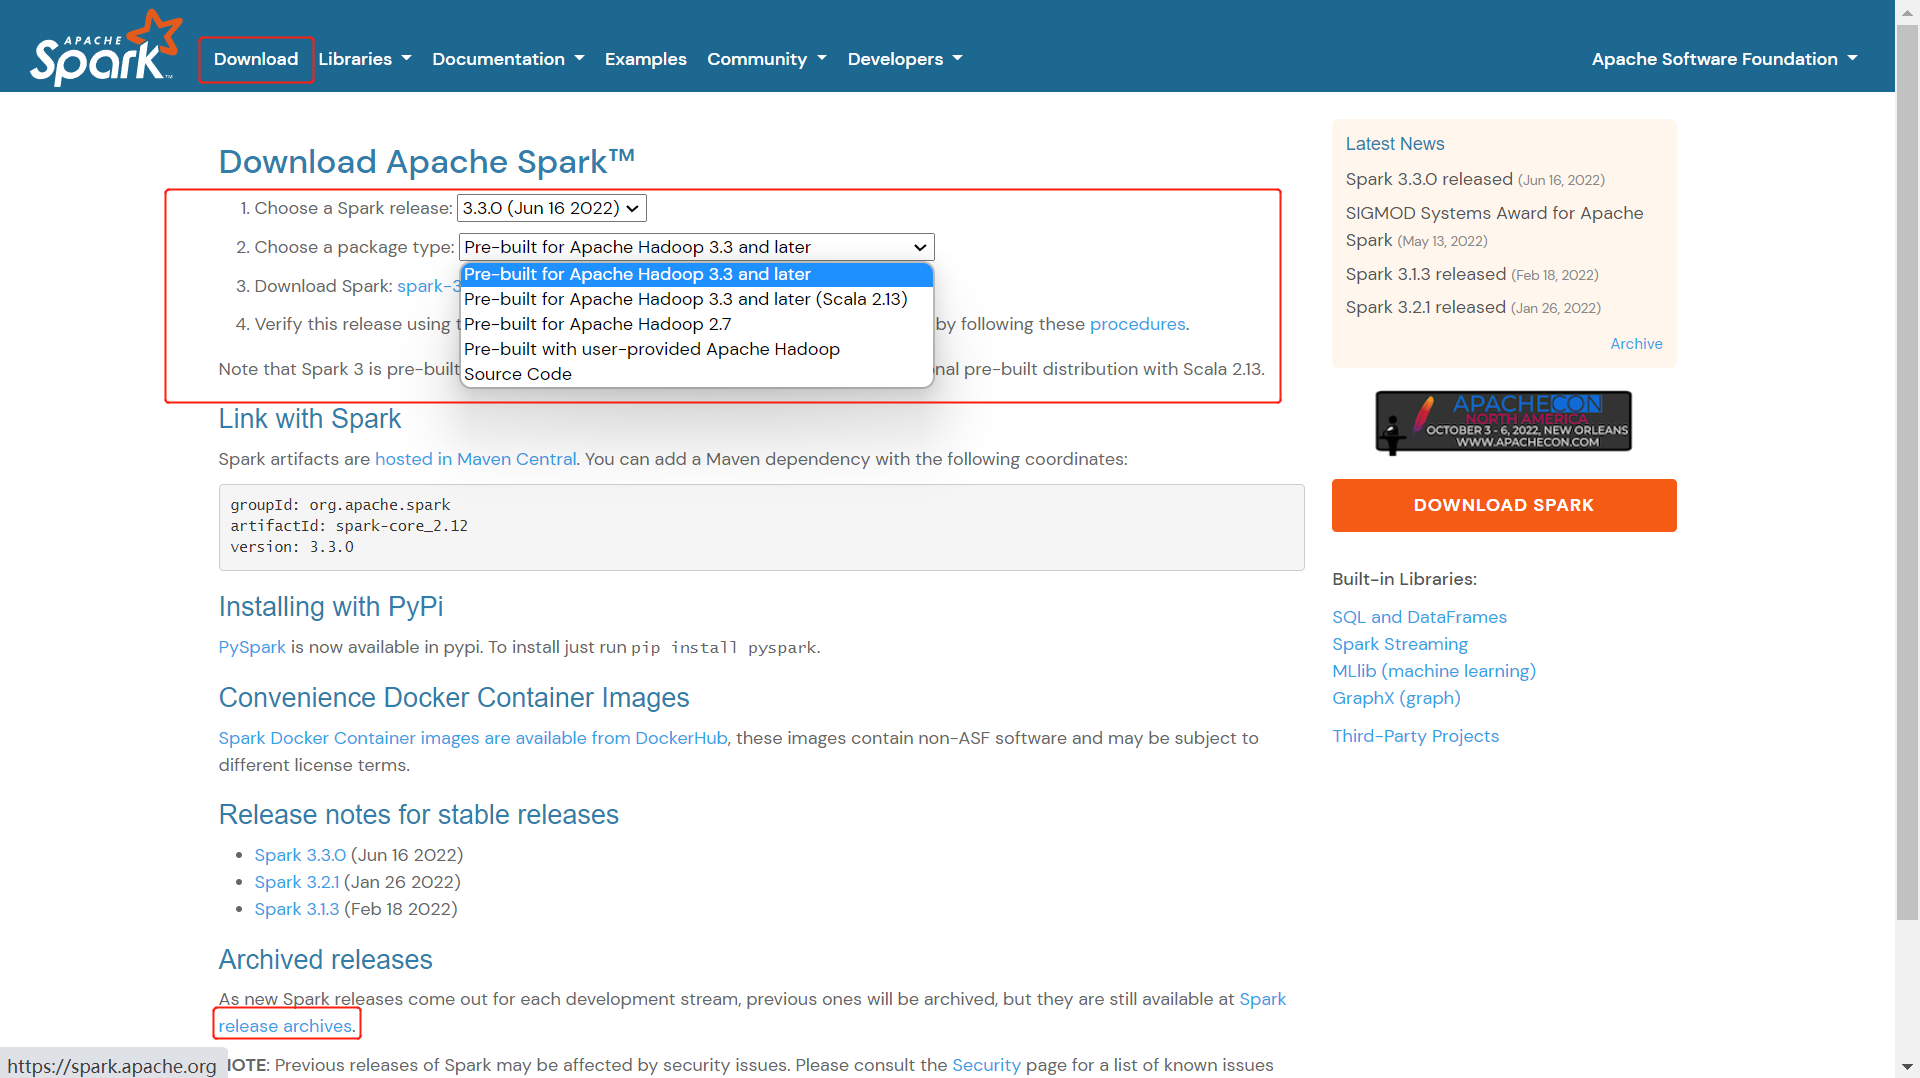The width and height of the screenshot is (1920, 1078).
Task: Choose Hadoop 3.3 and later (Scala 2.13) option
Action: (696, 299)
